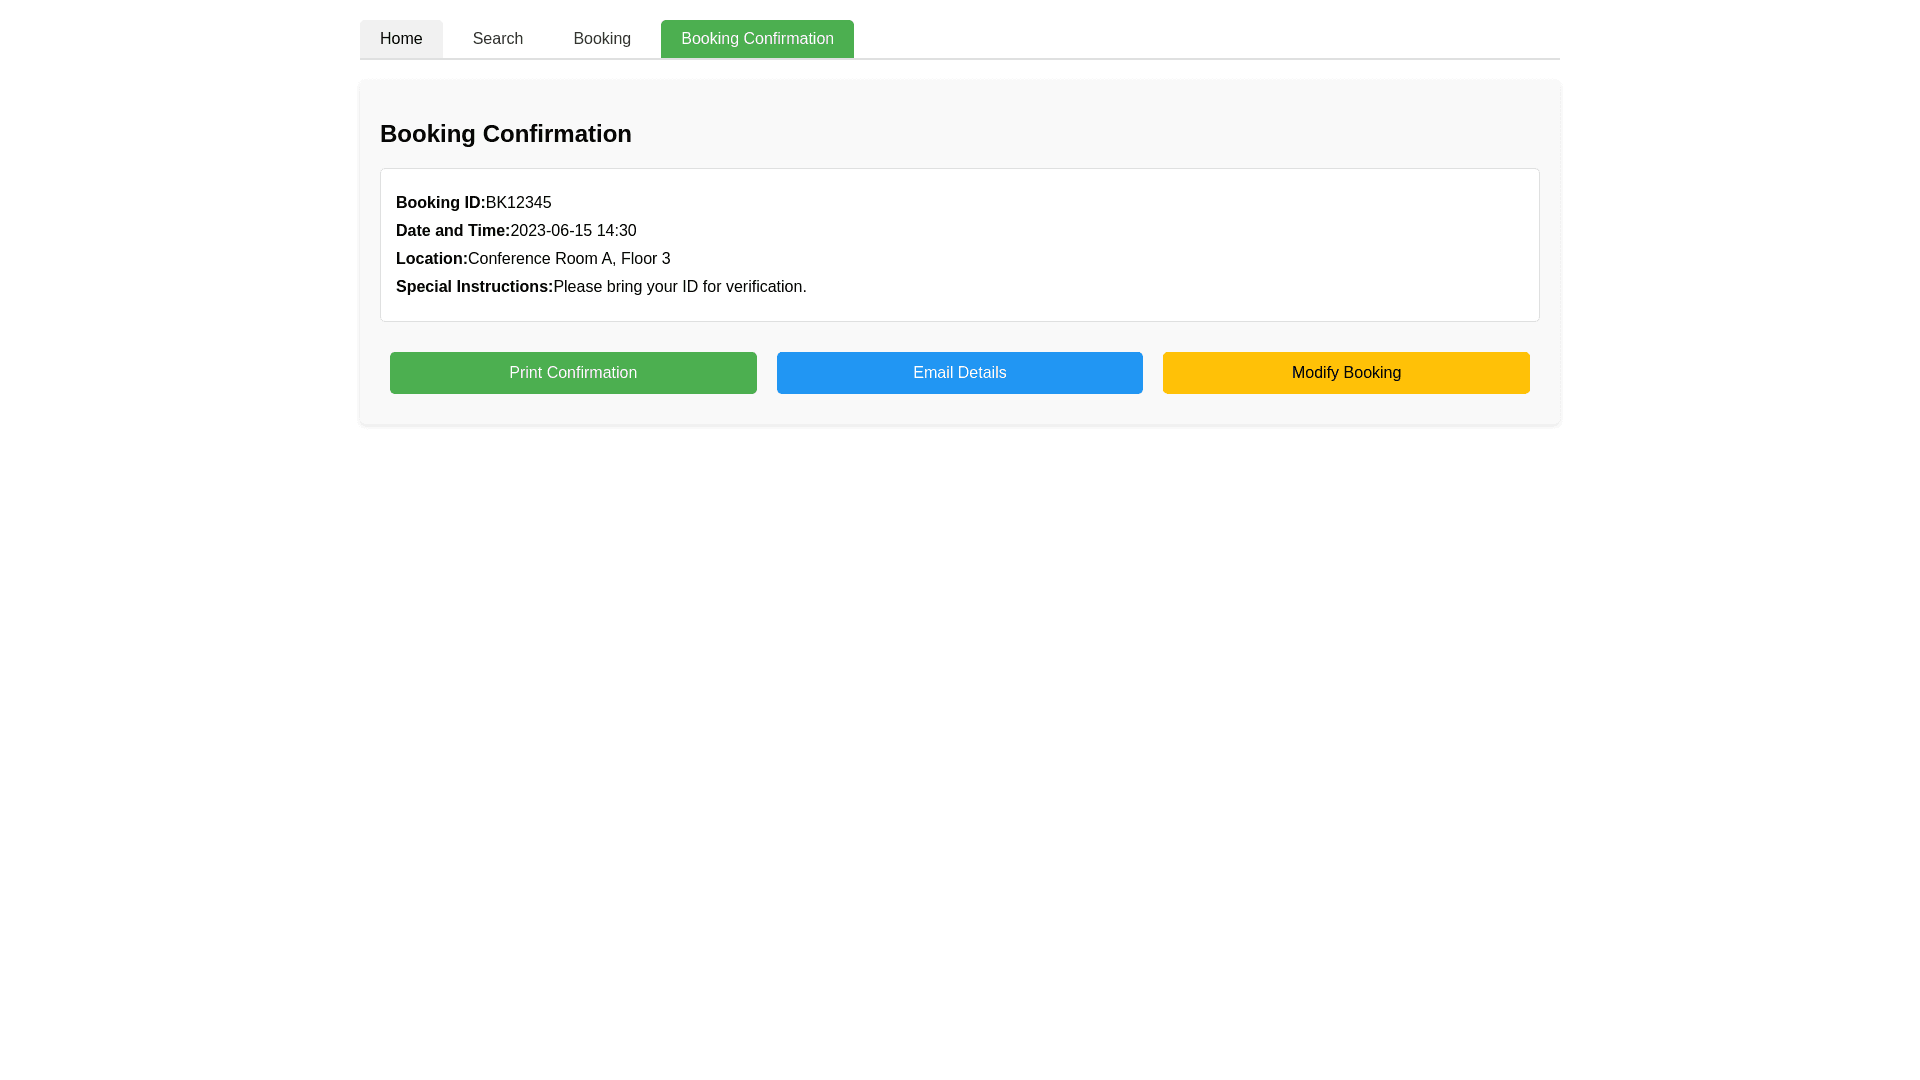Select the green Booking Confirmation tab
The width and height of the screenshot is (1920, 1080).
tap(757, 39)
